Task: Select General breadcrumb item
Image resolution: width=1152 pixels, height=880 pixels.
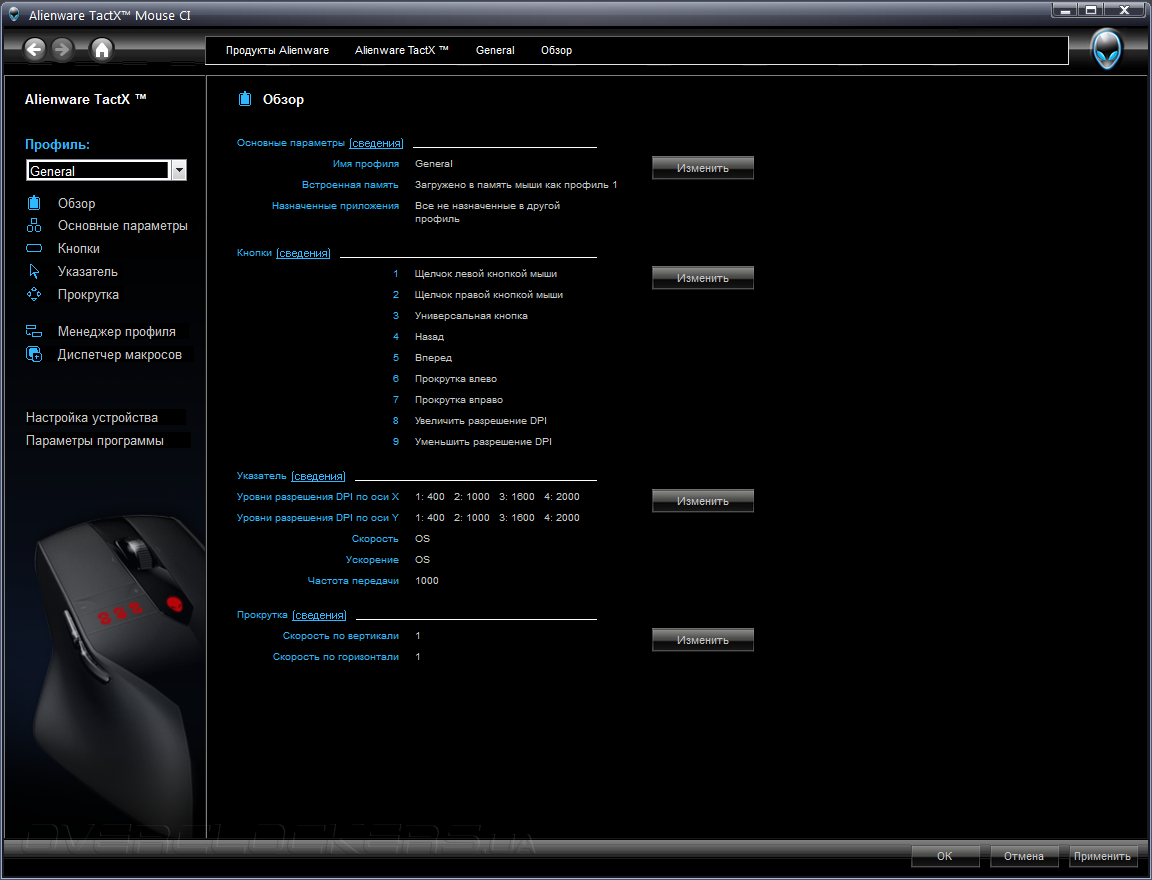Action: click(495, 50)
